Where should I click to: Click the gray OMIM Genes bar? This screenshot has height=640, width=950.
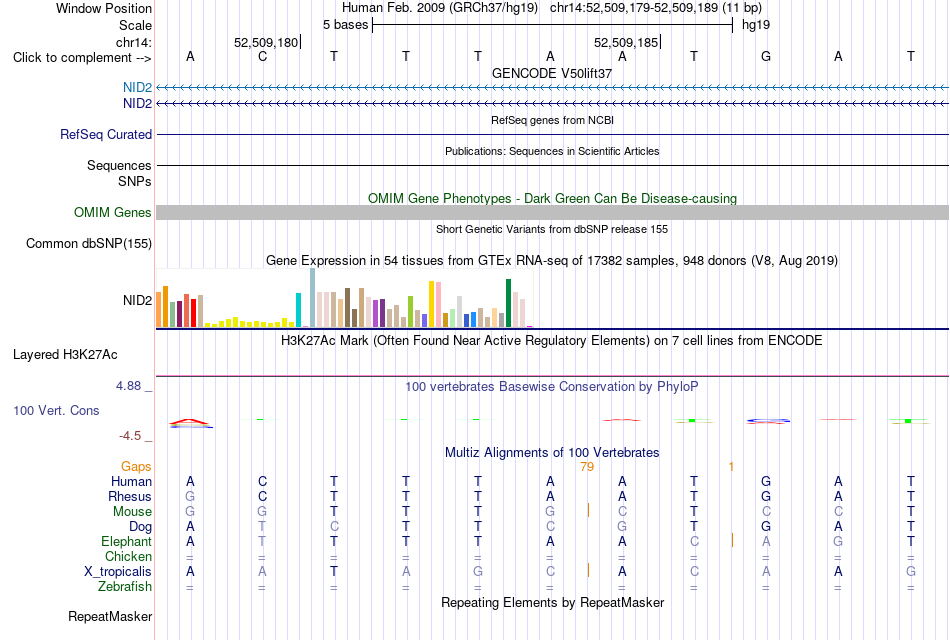(x=553, y=212)
